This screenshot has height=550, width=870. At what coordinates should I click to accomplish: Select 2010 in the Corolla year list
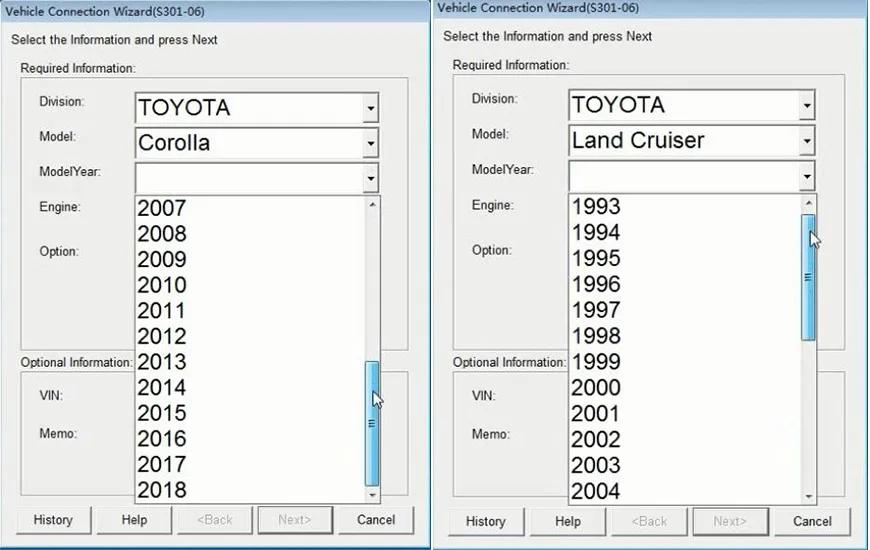pos(250,285)
